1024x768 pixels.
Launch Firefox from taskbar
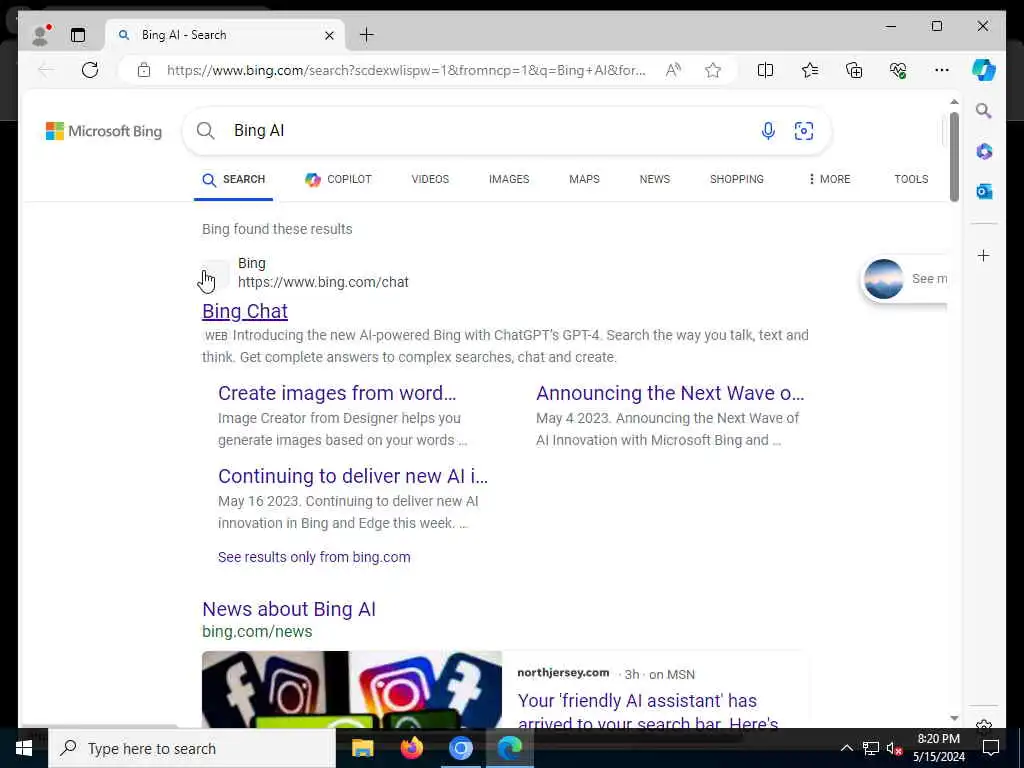(411, 748)
